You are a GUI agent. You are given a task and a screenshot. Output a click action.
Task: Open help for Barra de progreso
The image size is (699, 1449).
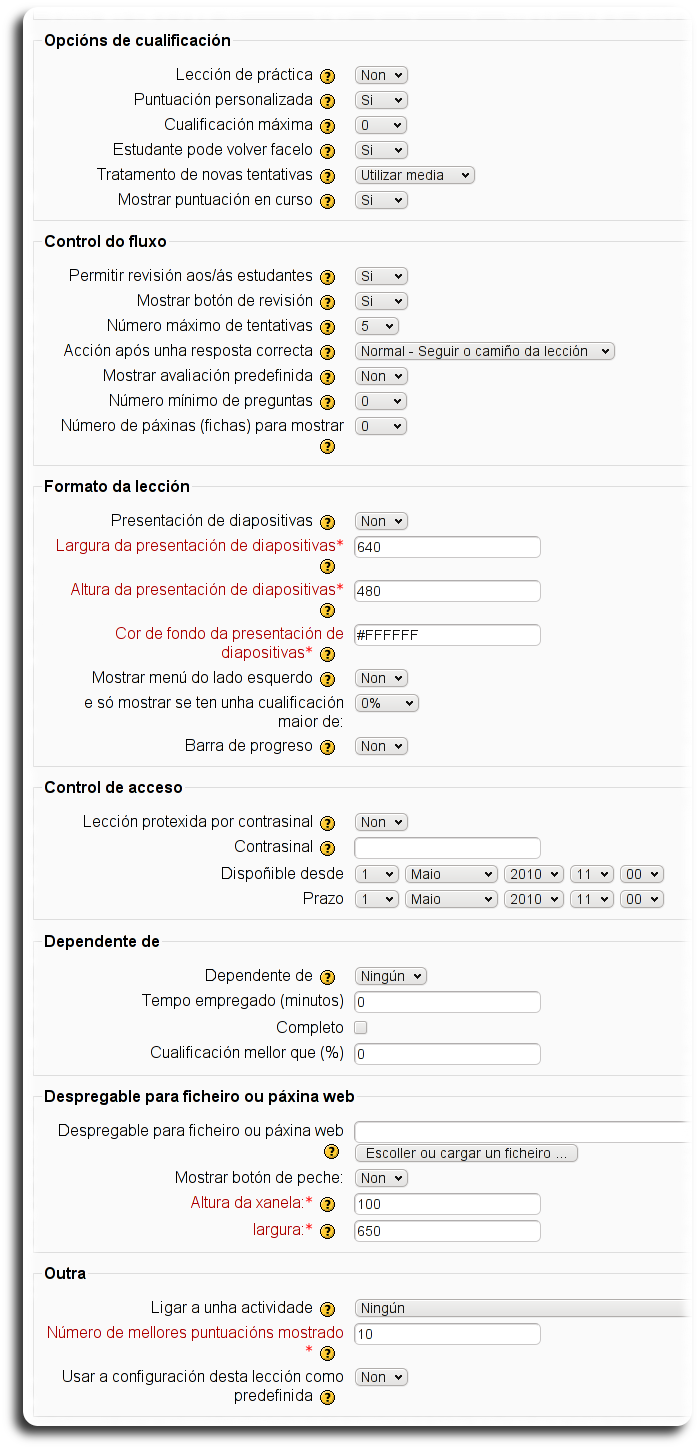click(x=327, y=747)
